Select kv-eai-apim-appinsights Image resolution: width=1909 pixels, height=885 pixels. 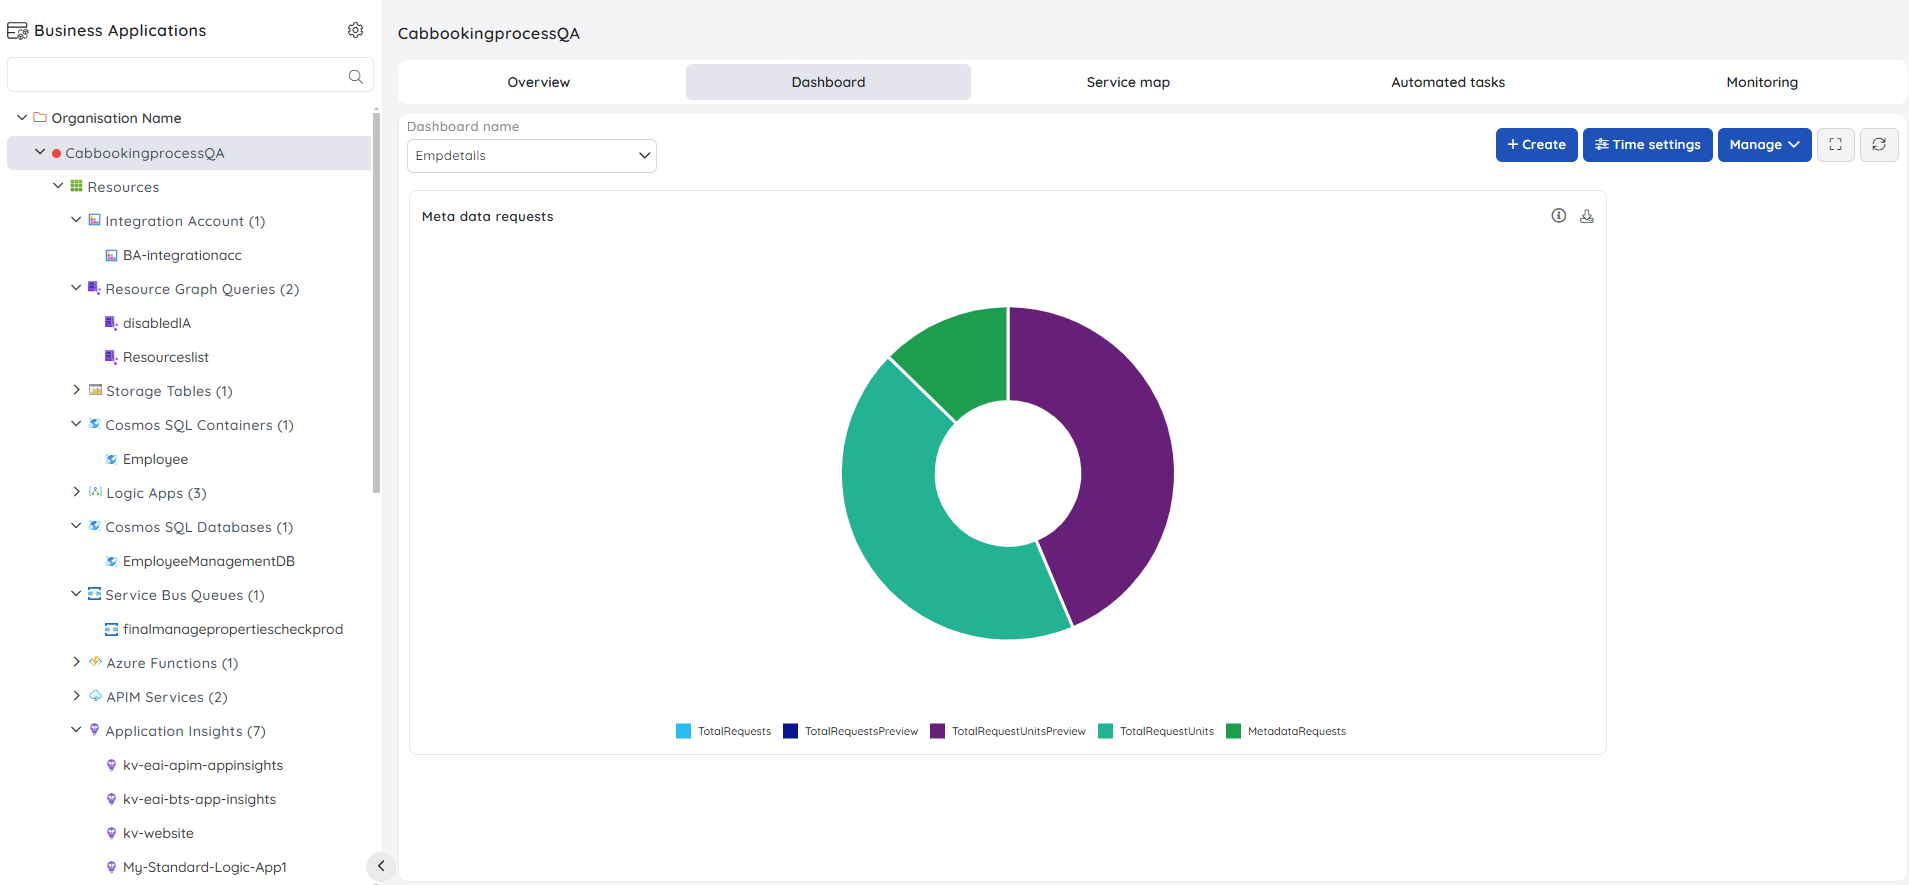[203, 765]
